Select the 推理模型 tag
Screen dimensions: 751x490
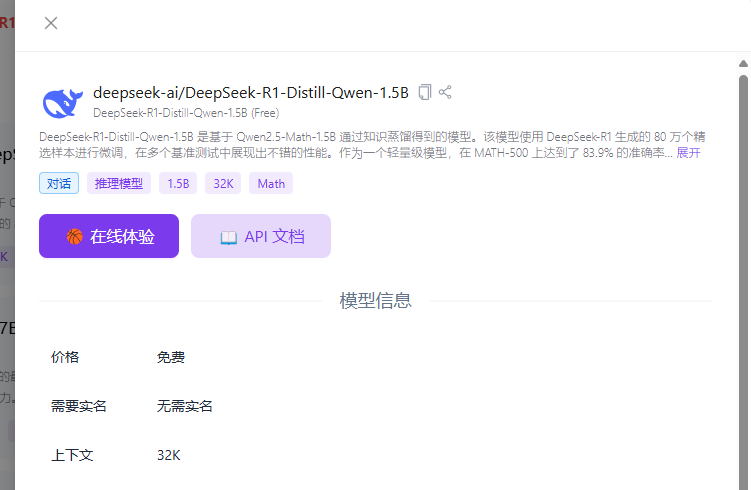click(x=119, y=183)
